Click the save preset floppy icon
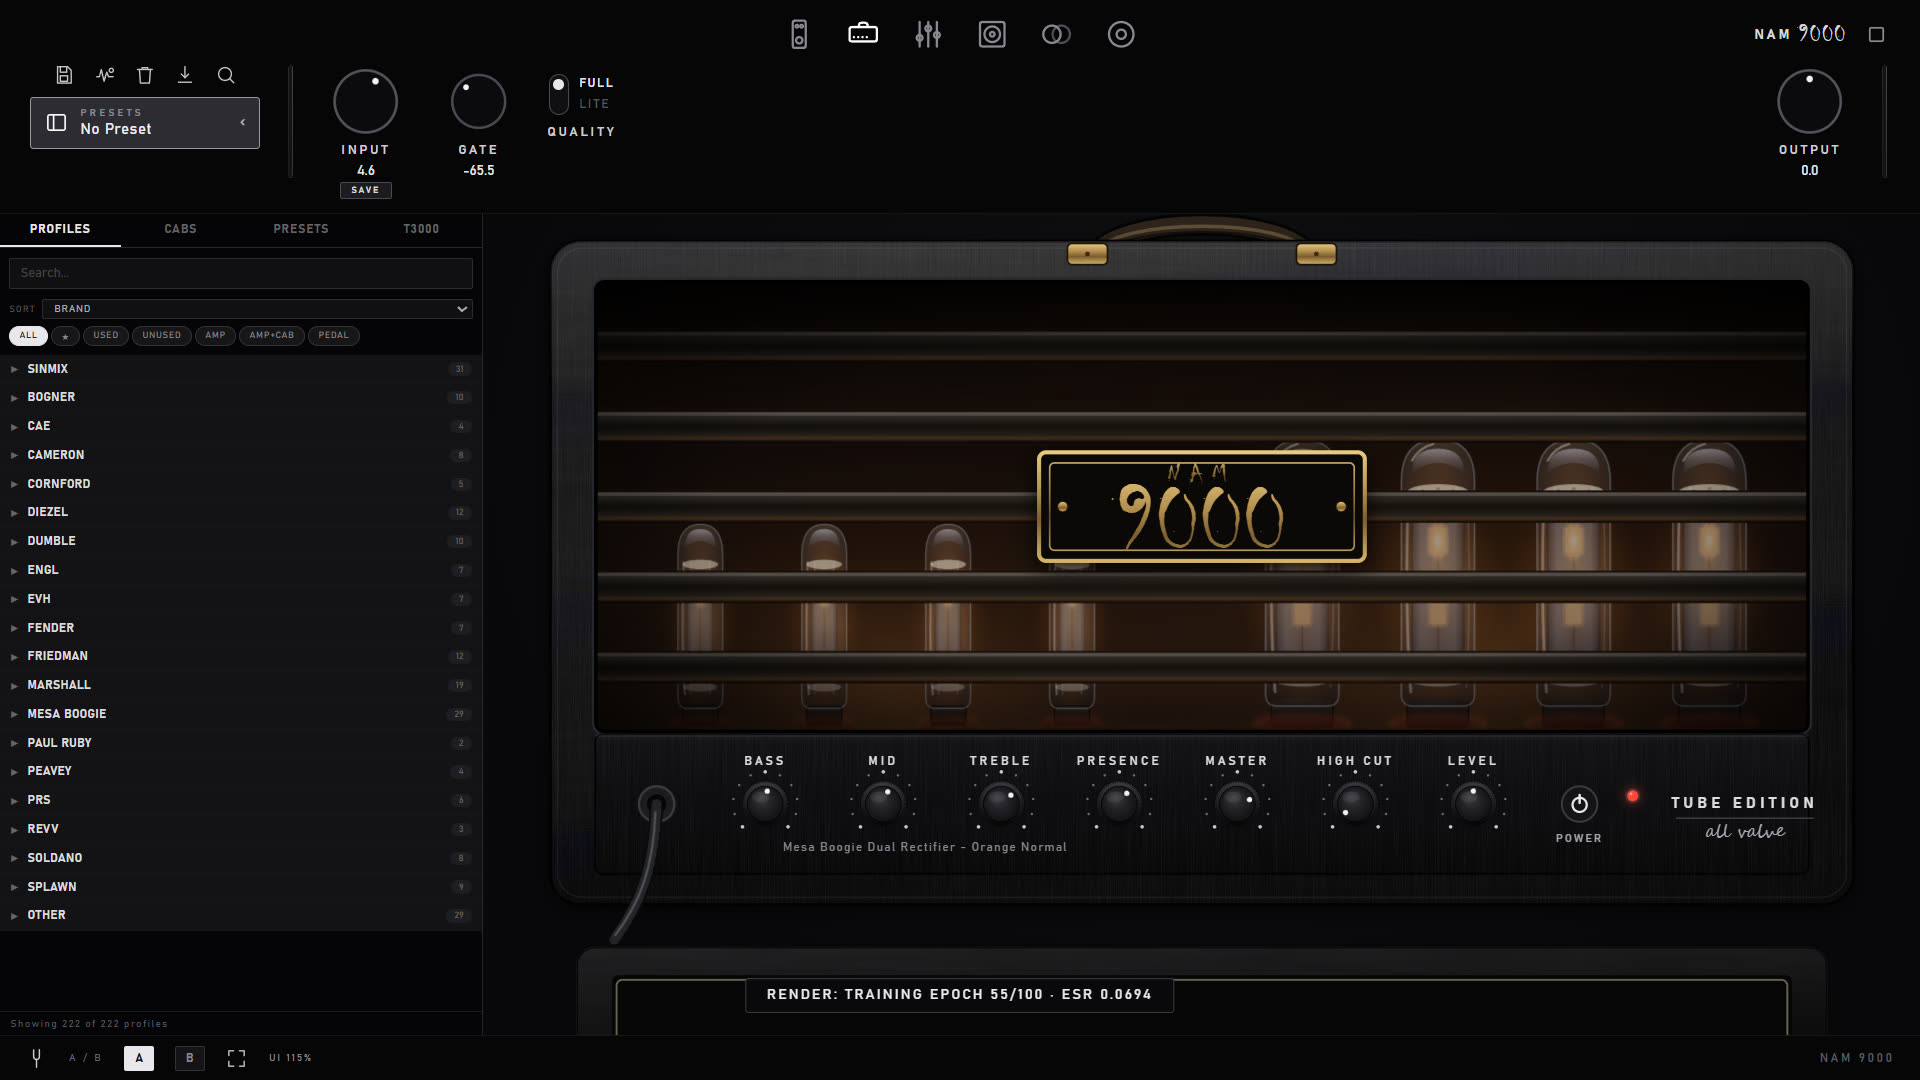Image resolution: width=1920 pixels, height=1080 pixels. [64, 75]
